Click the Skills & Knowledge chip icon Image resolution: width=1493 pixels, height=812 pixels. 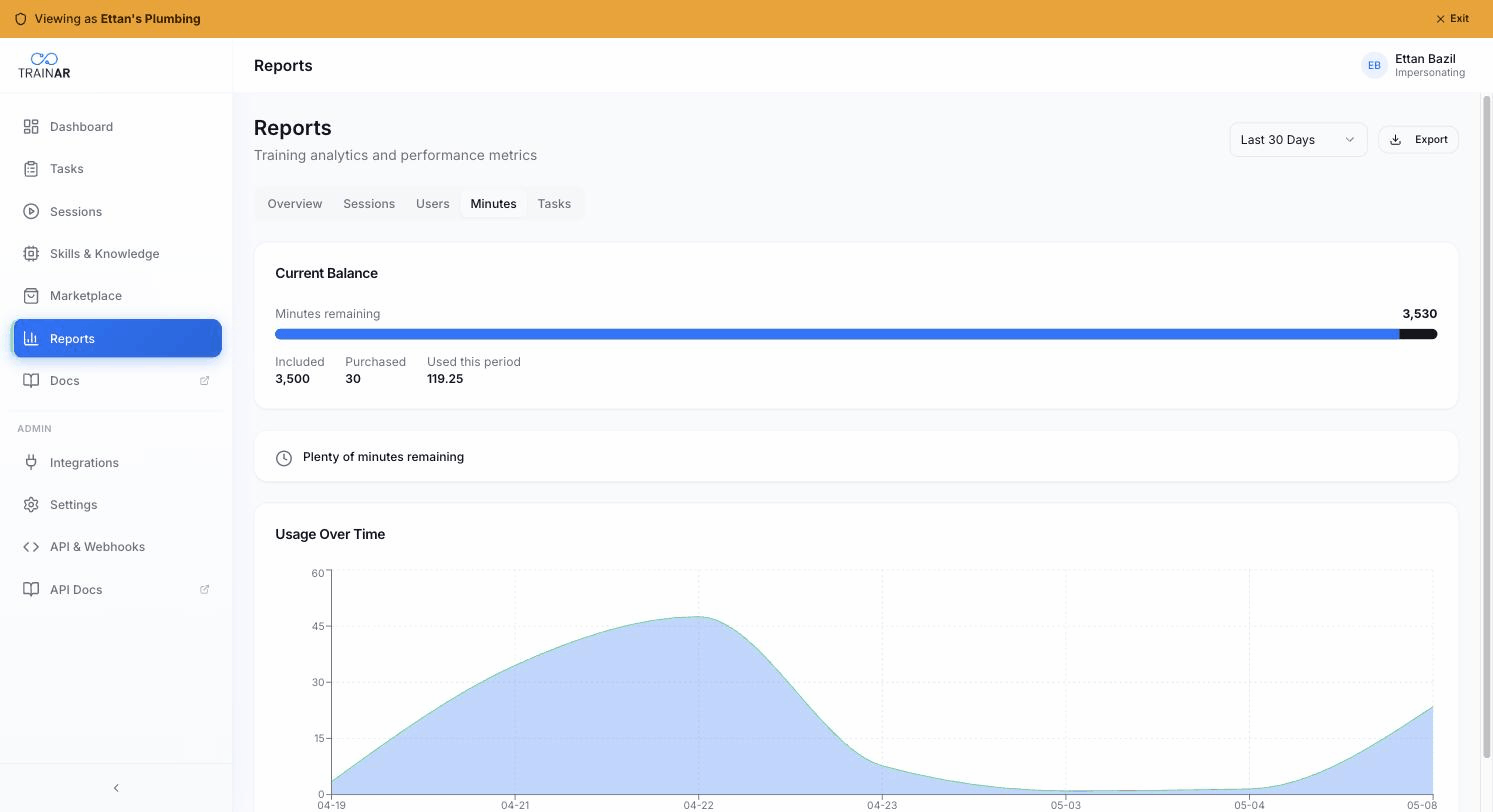(x=31, y=254)
